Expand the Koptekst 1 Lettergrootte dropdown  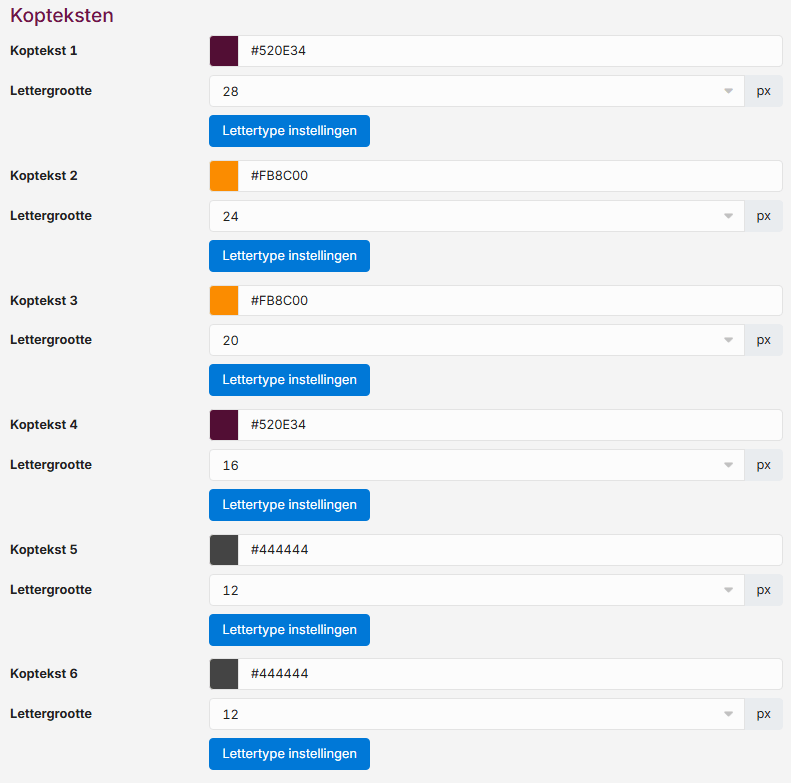(x=476, y=91)
